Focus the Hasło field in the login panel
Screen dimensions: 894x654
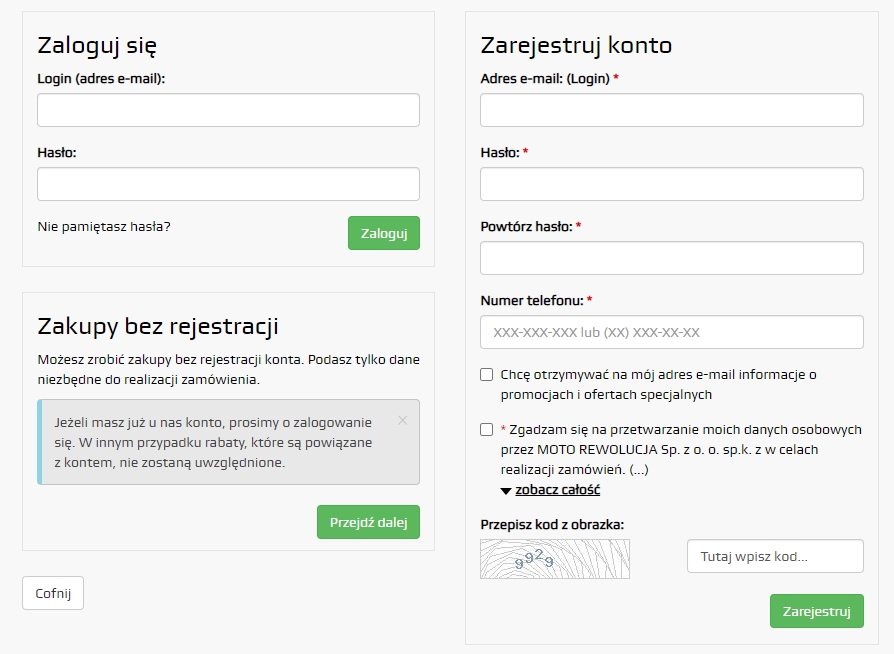click(x=229, y=184)
